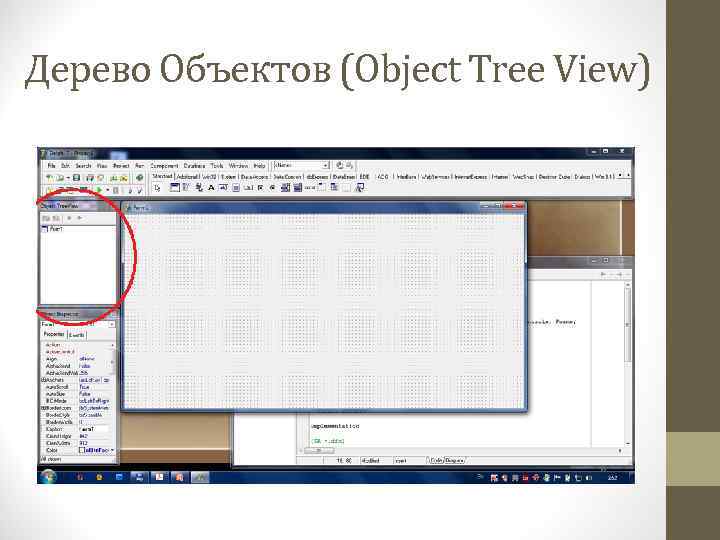Expand the Anchors property node
The image size is (720, 540).
(43, 380)
